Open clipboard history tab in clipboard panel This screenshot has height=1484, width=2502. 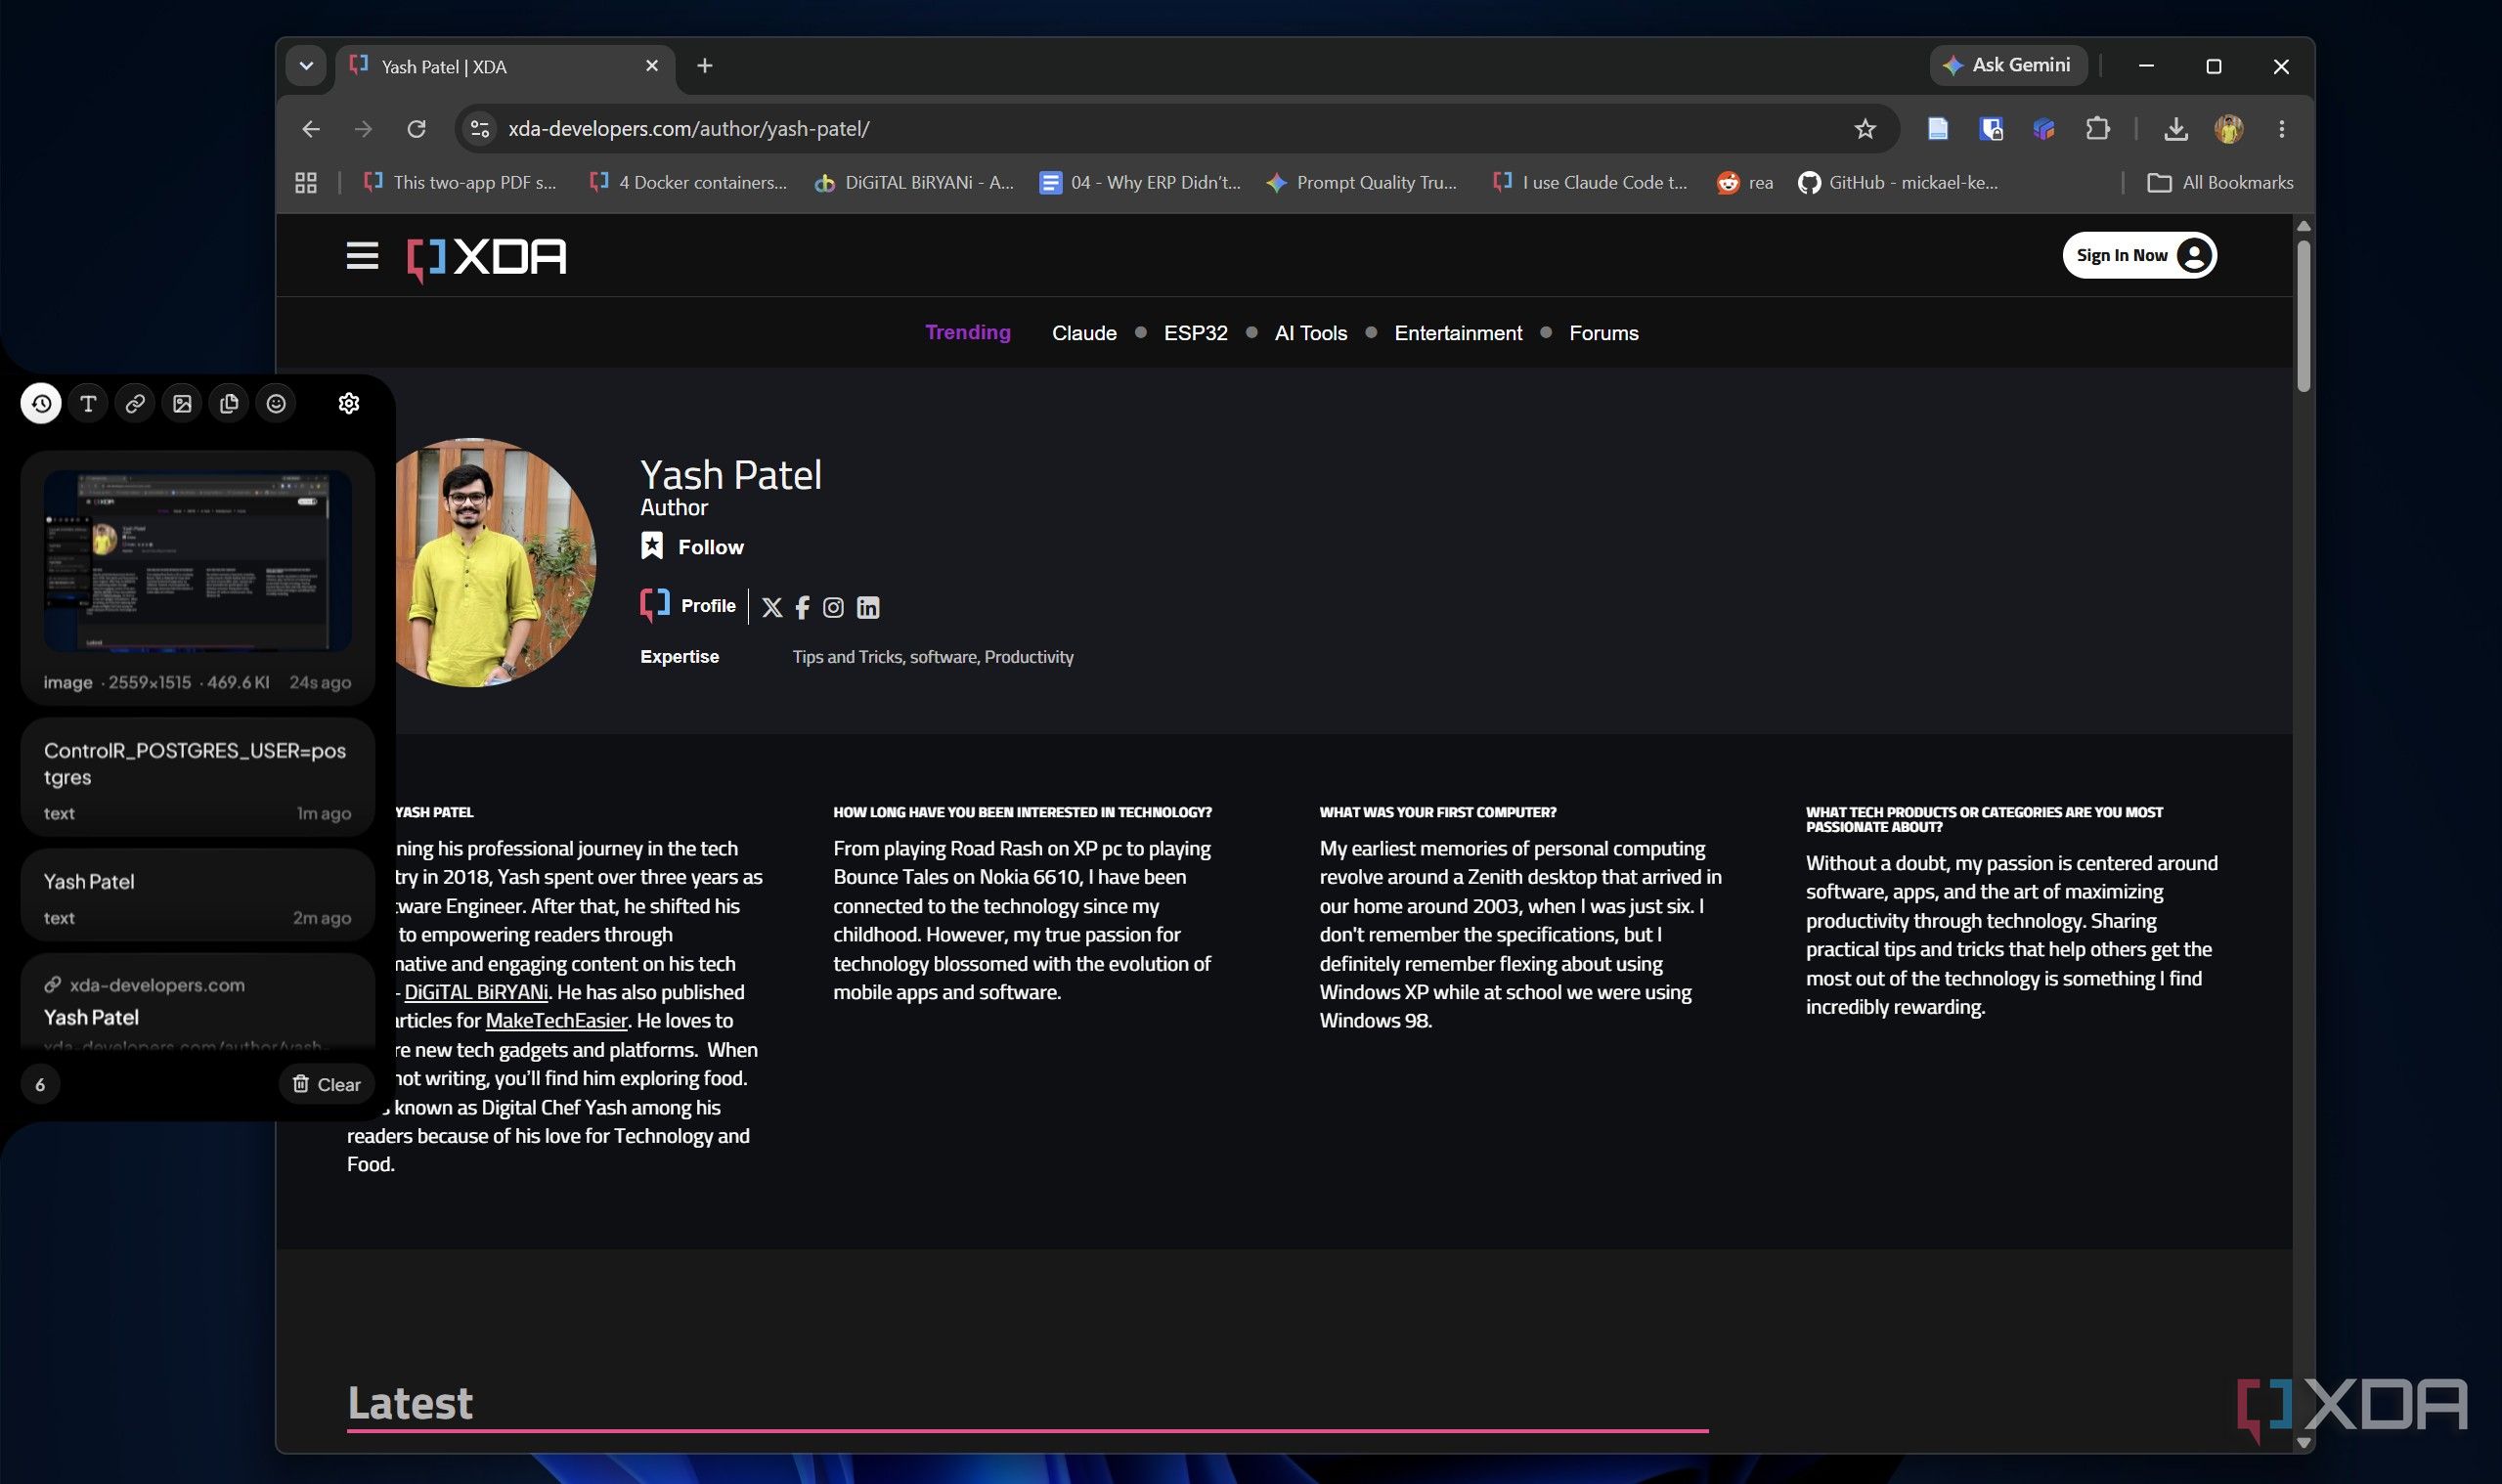pyautogui.click(x=41, y=403)
